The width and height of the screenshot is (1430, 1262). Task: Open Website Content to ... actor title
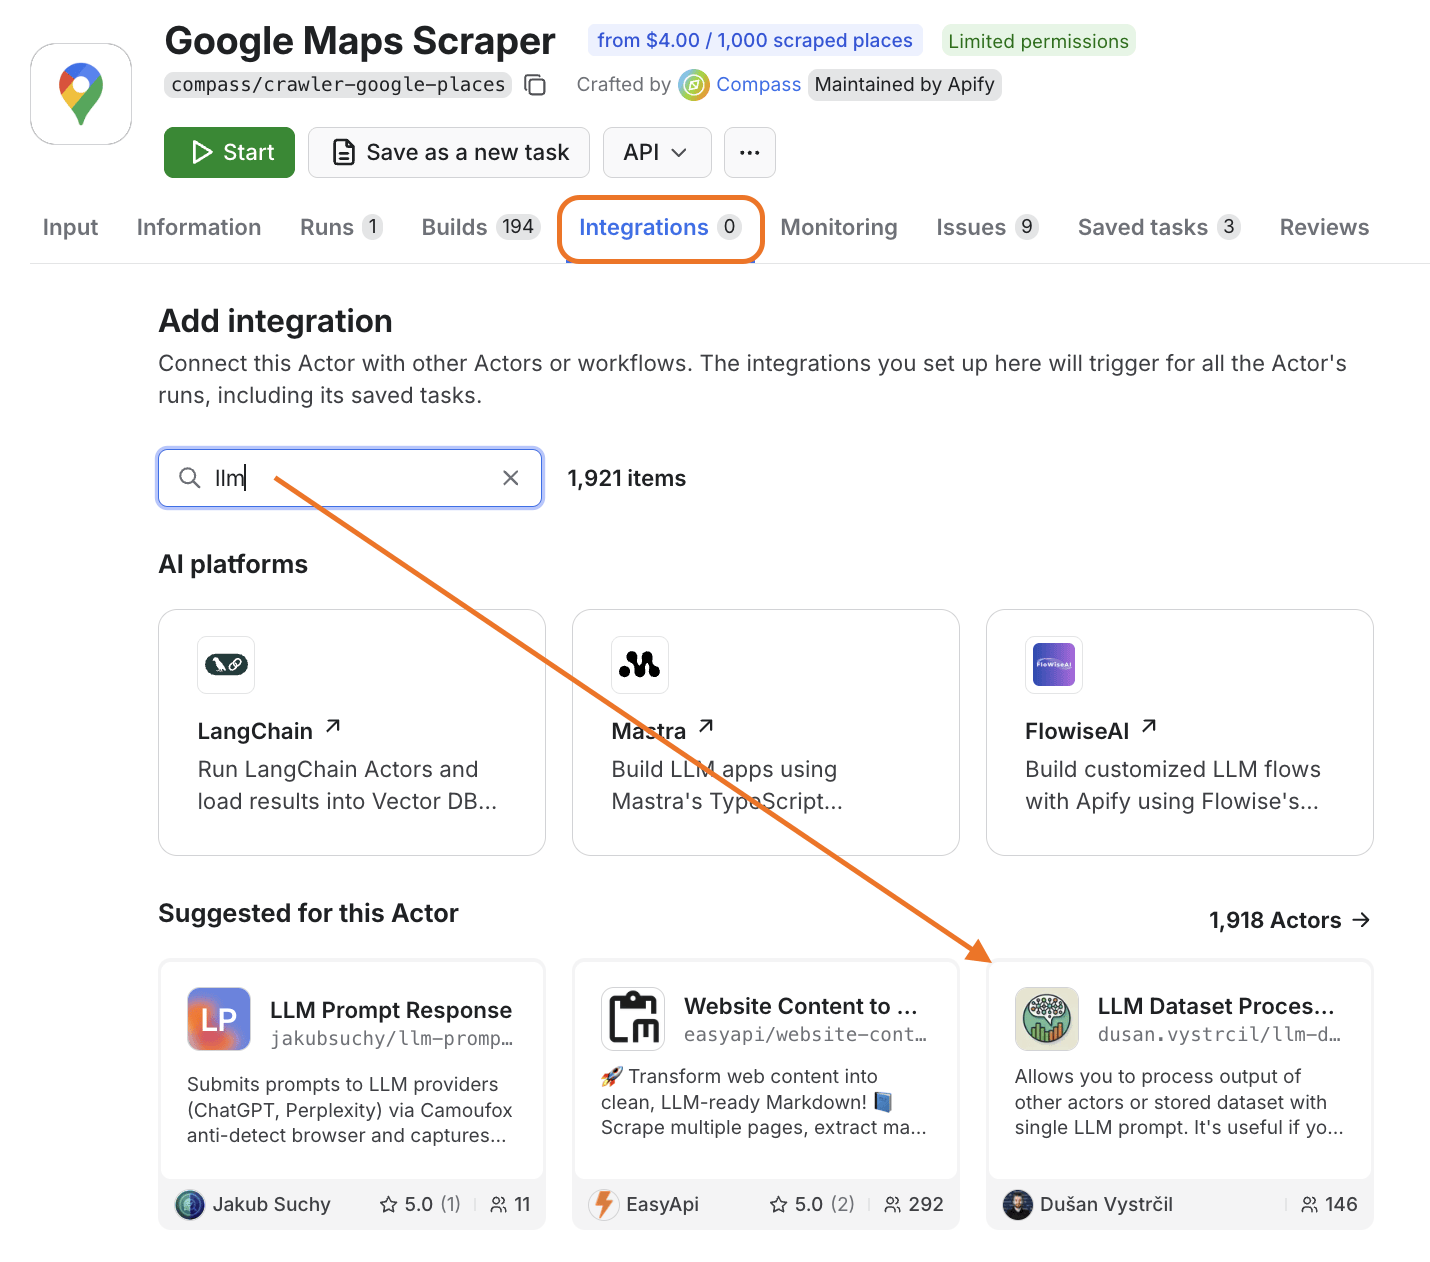coord(800,1006)
